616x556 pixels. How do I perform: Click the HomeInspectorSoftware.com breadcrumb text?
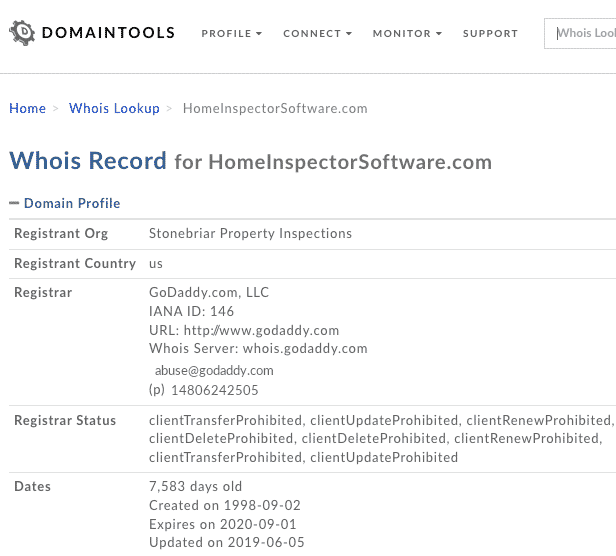coord(275,108)
